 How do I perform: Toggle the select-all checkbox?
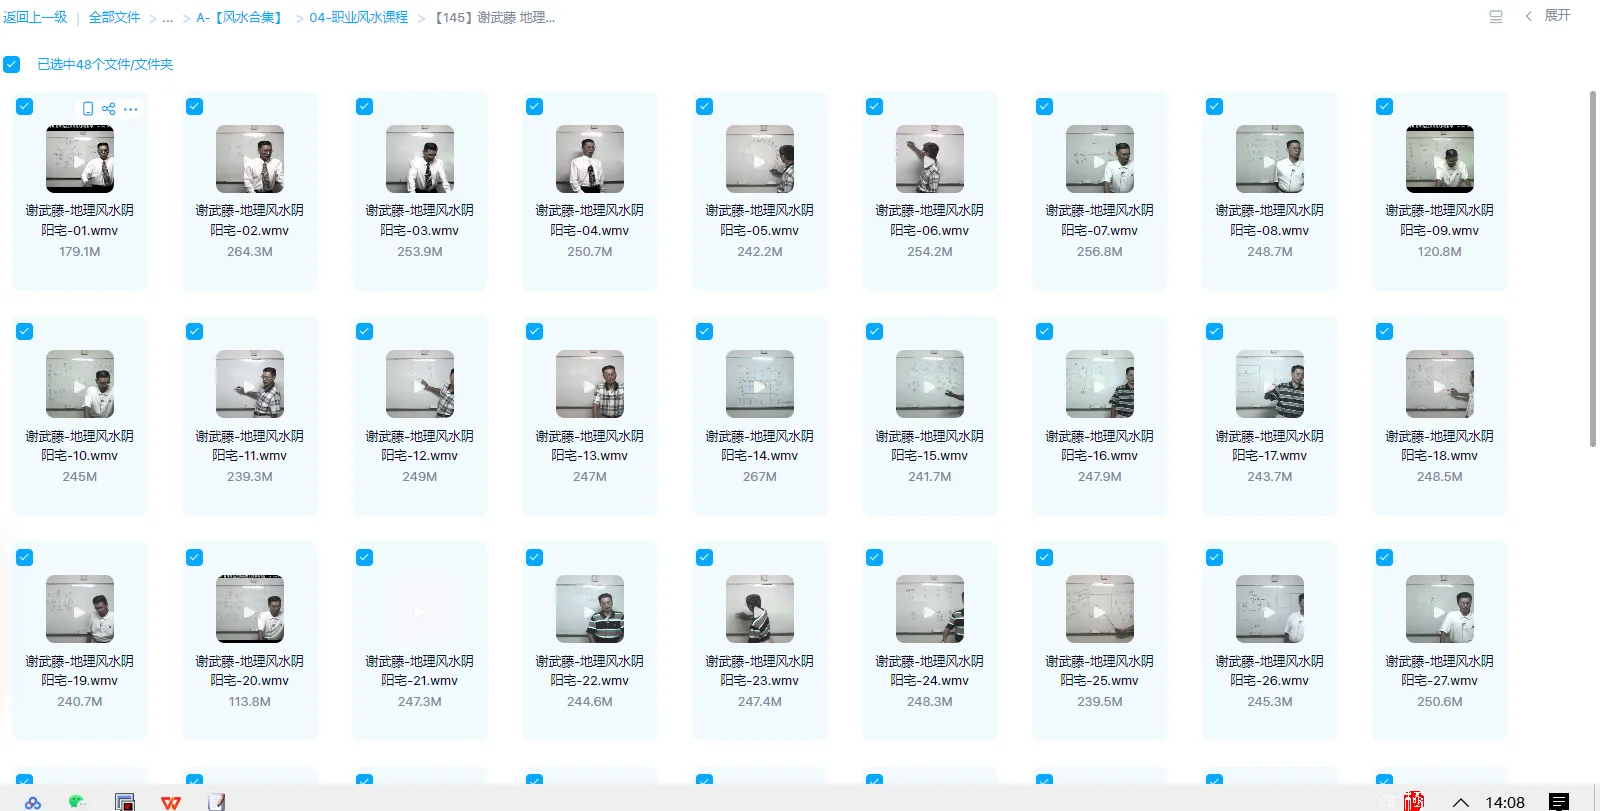[x=12, y=64]
